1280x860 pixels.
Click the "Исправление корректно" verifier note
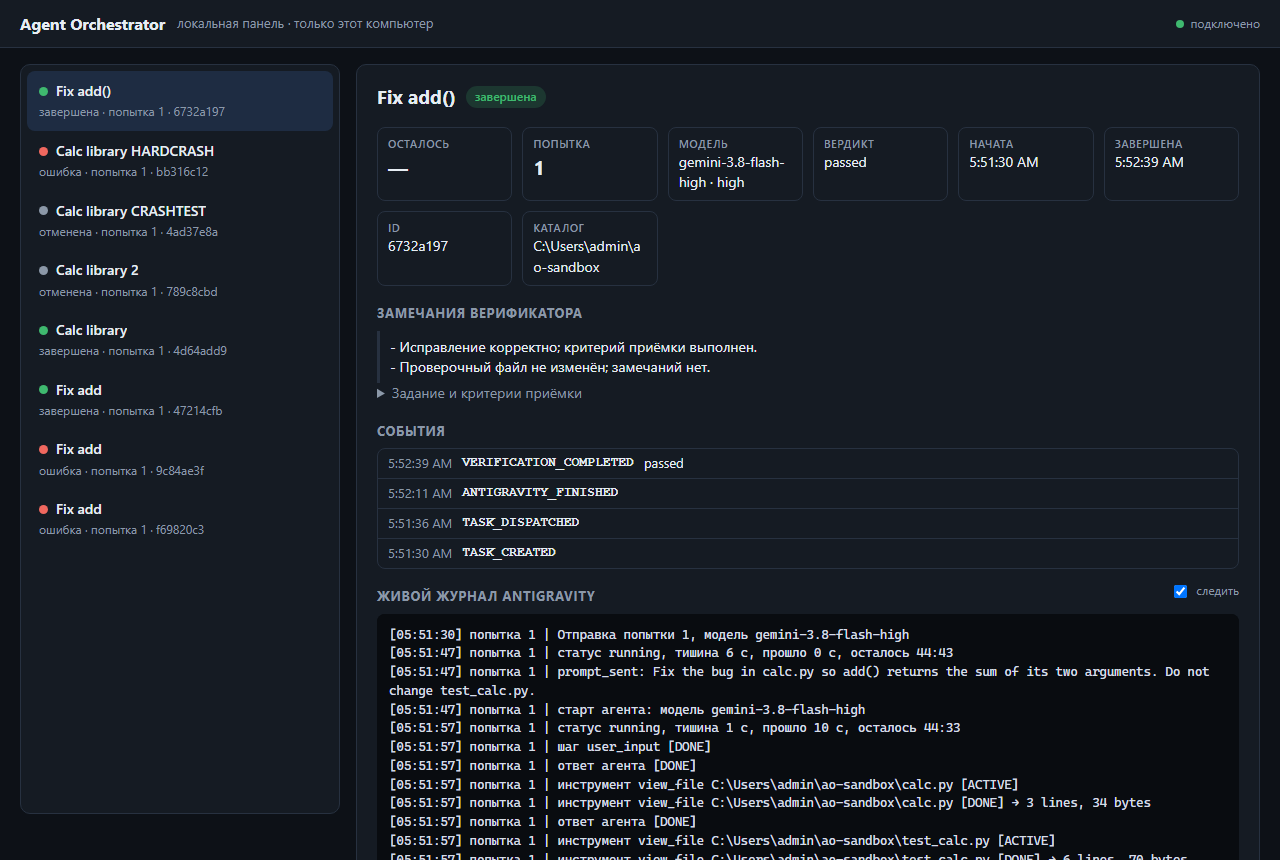(574, 348)
